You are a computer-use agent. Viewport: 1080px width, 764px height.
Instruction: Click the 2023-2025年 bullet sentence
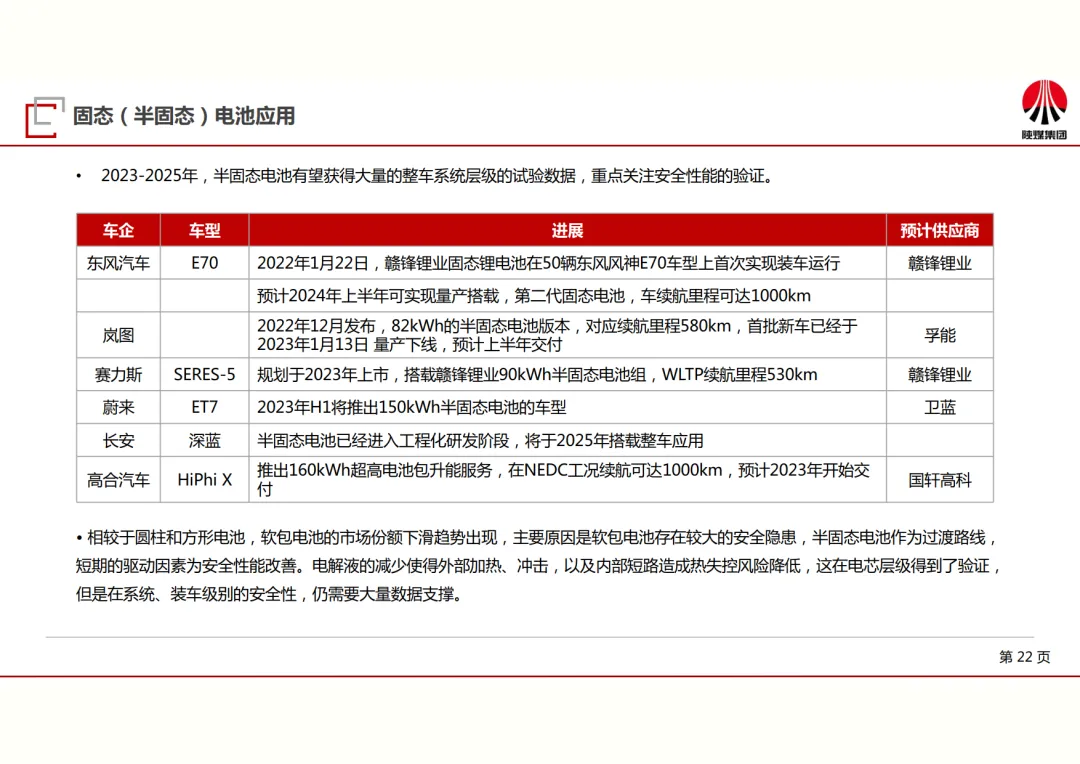tap(437, 176)
